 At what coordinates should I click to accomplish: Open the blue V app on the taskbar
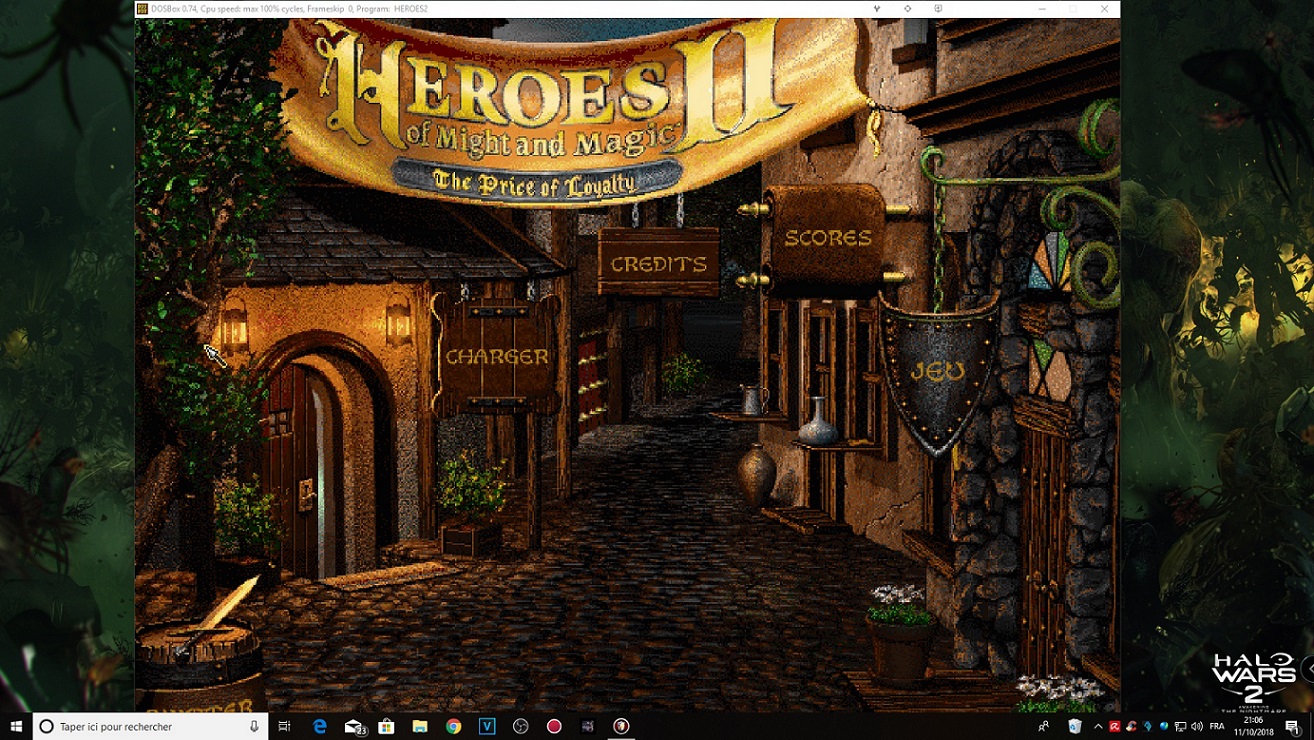point(487,726)
